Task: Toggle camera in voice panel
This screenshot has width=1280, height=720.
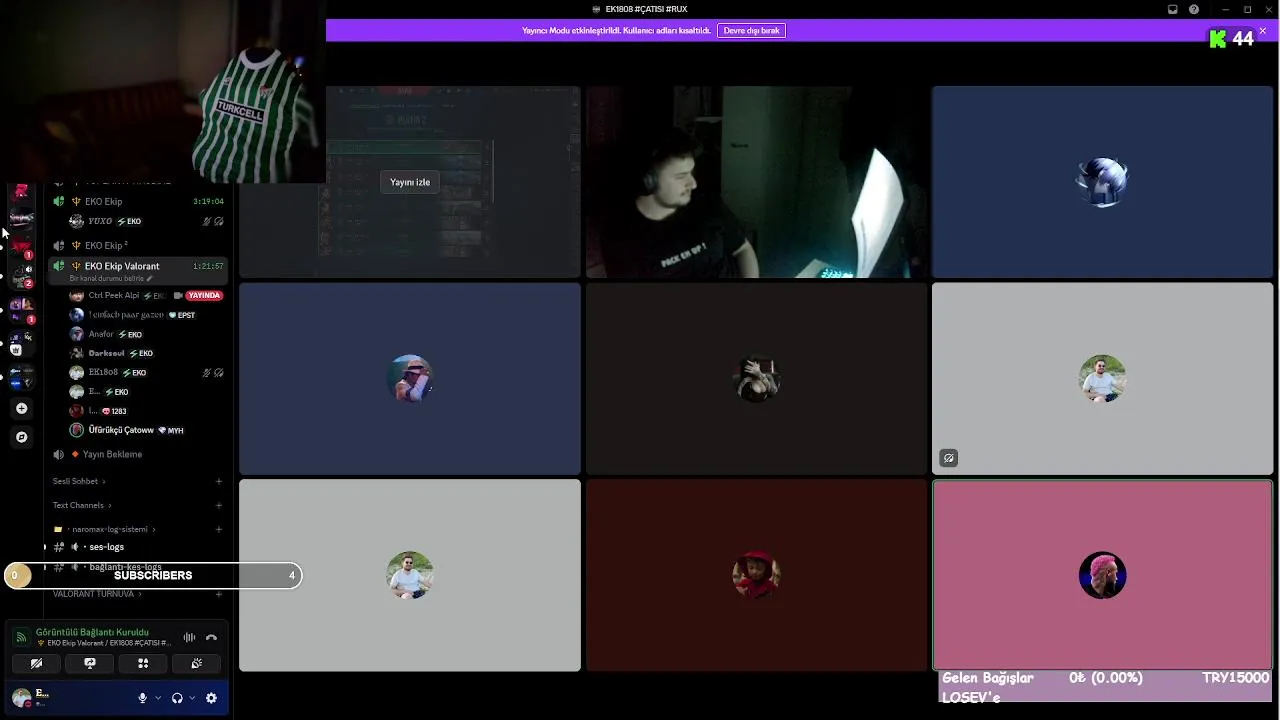Action: tap(36, 663)
